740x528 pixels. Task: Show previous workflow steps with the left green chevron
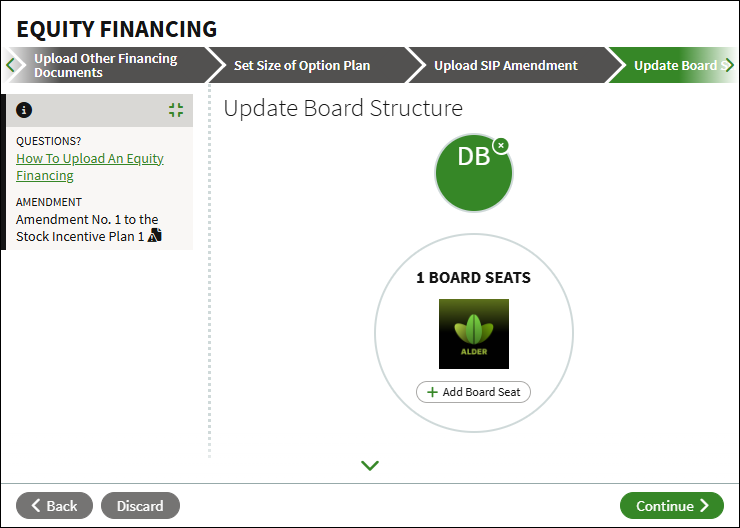[x=11, y=65]
